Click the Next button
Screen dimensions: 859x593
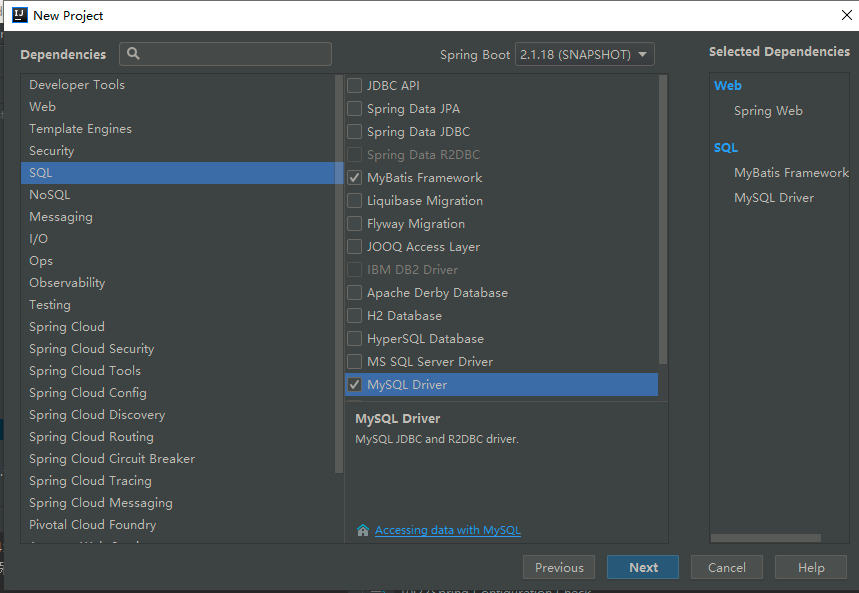pos(643,567)
